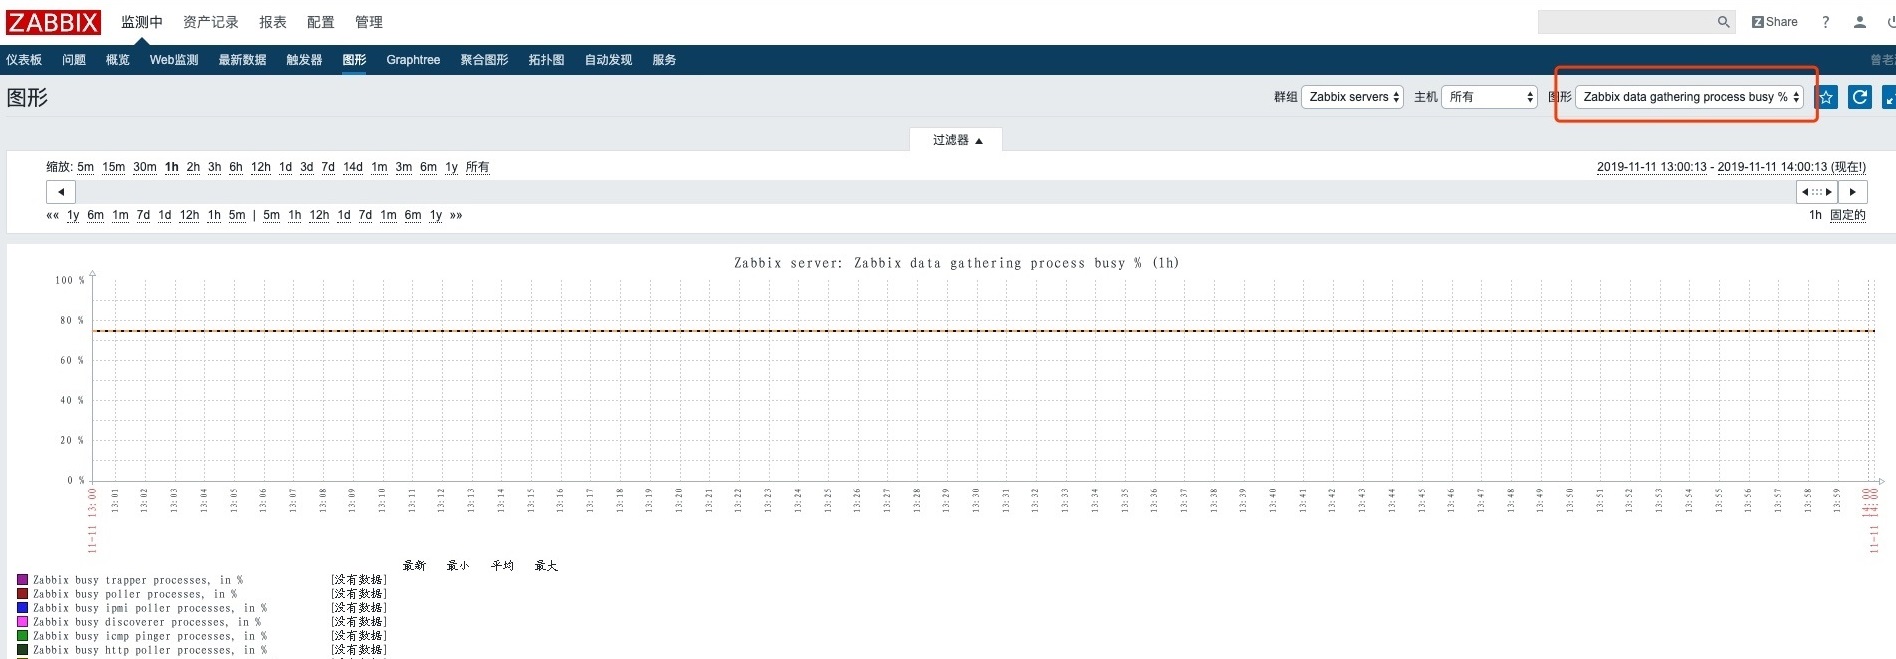The width and height of the screenshot is (1896, 659).
Task: Click the search magnifier icon
Action: coord(1723,22)
